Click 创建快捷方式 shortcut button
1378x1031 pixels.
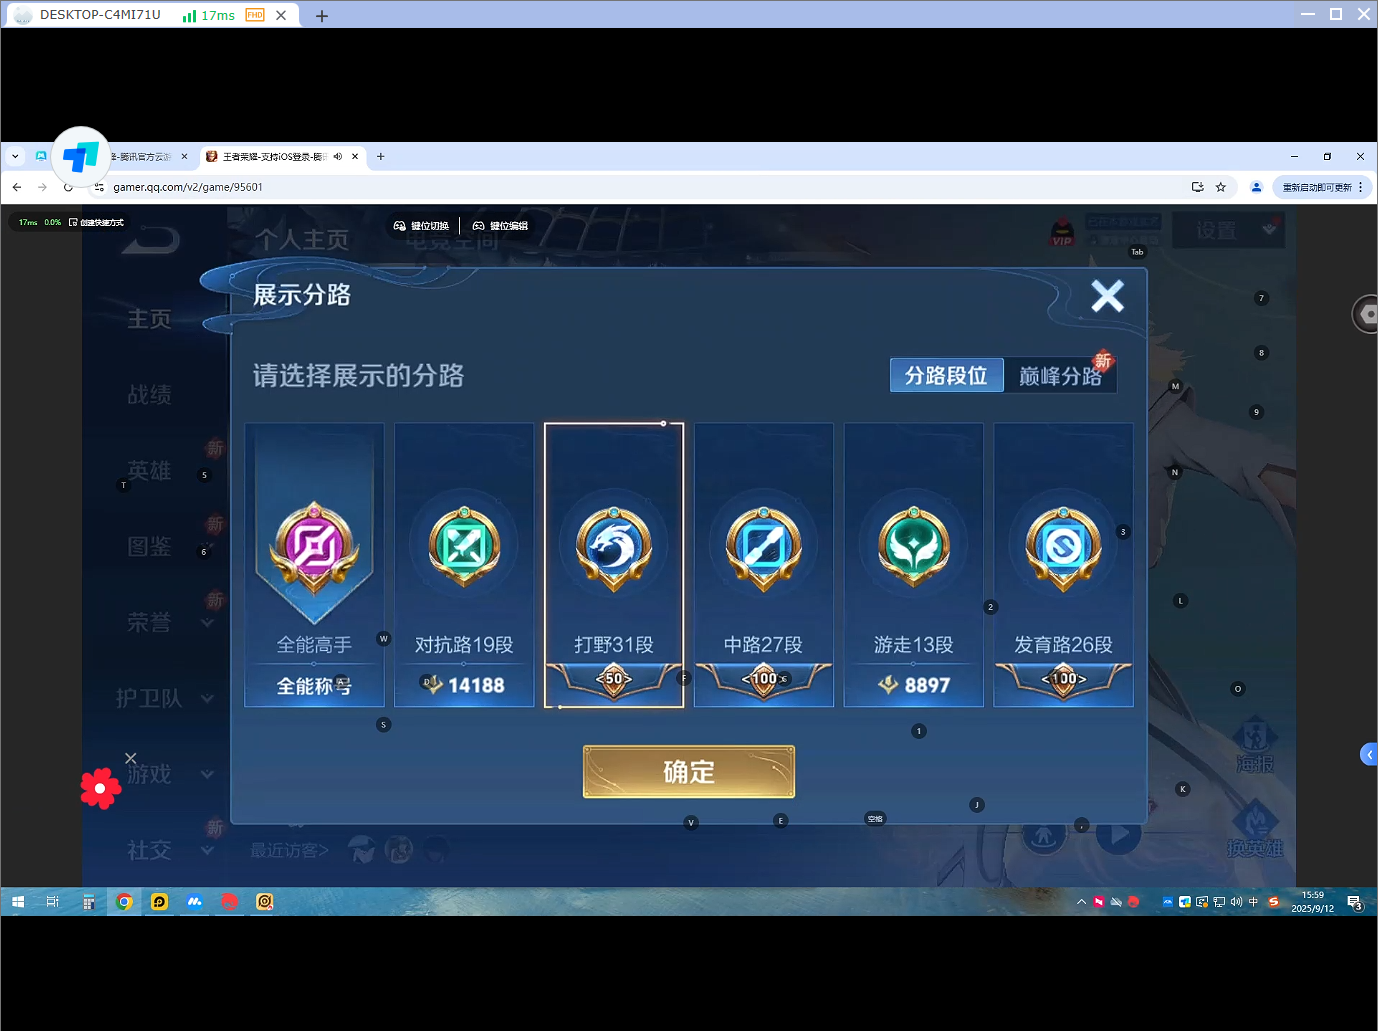tap(96, 222)
